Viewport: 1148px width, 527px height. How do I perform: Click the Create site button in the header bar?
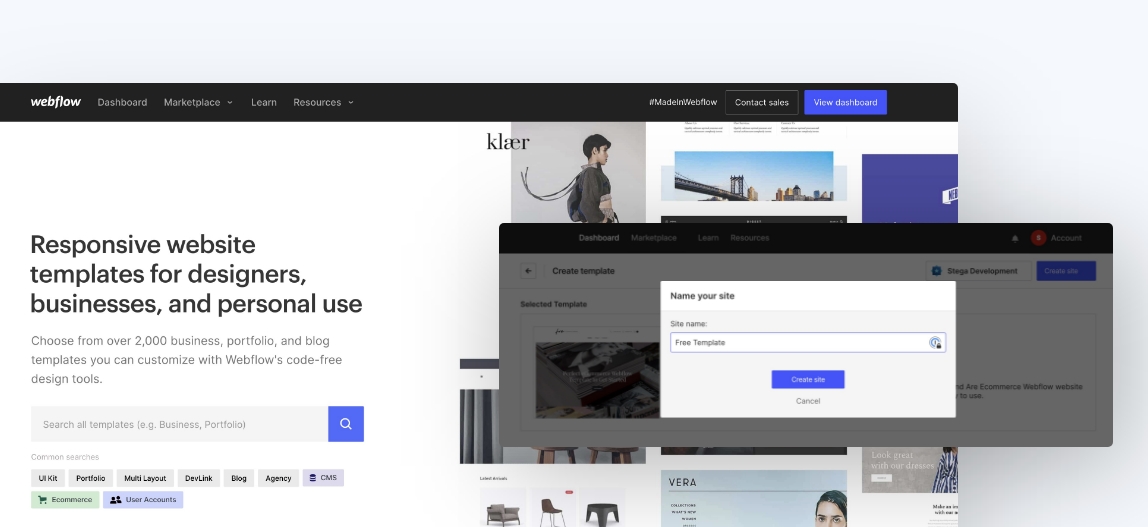pyautogui.click(x=1066, y=271)
